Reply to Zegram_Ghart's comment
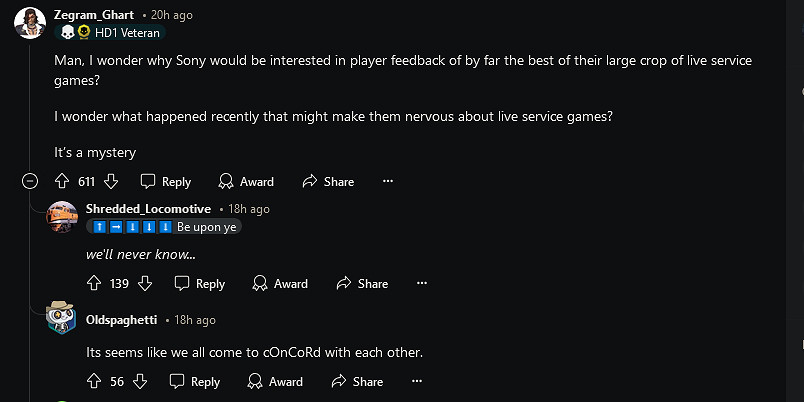This screenshot has height=402, width=804. coord(166,181)
